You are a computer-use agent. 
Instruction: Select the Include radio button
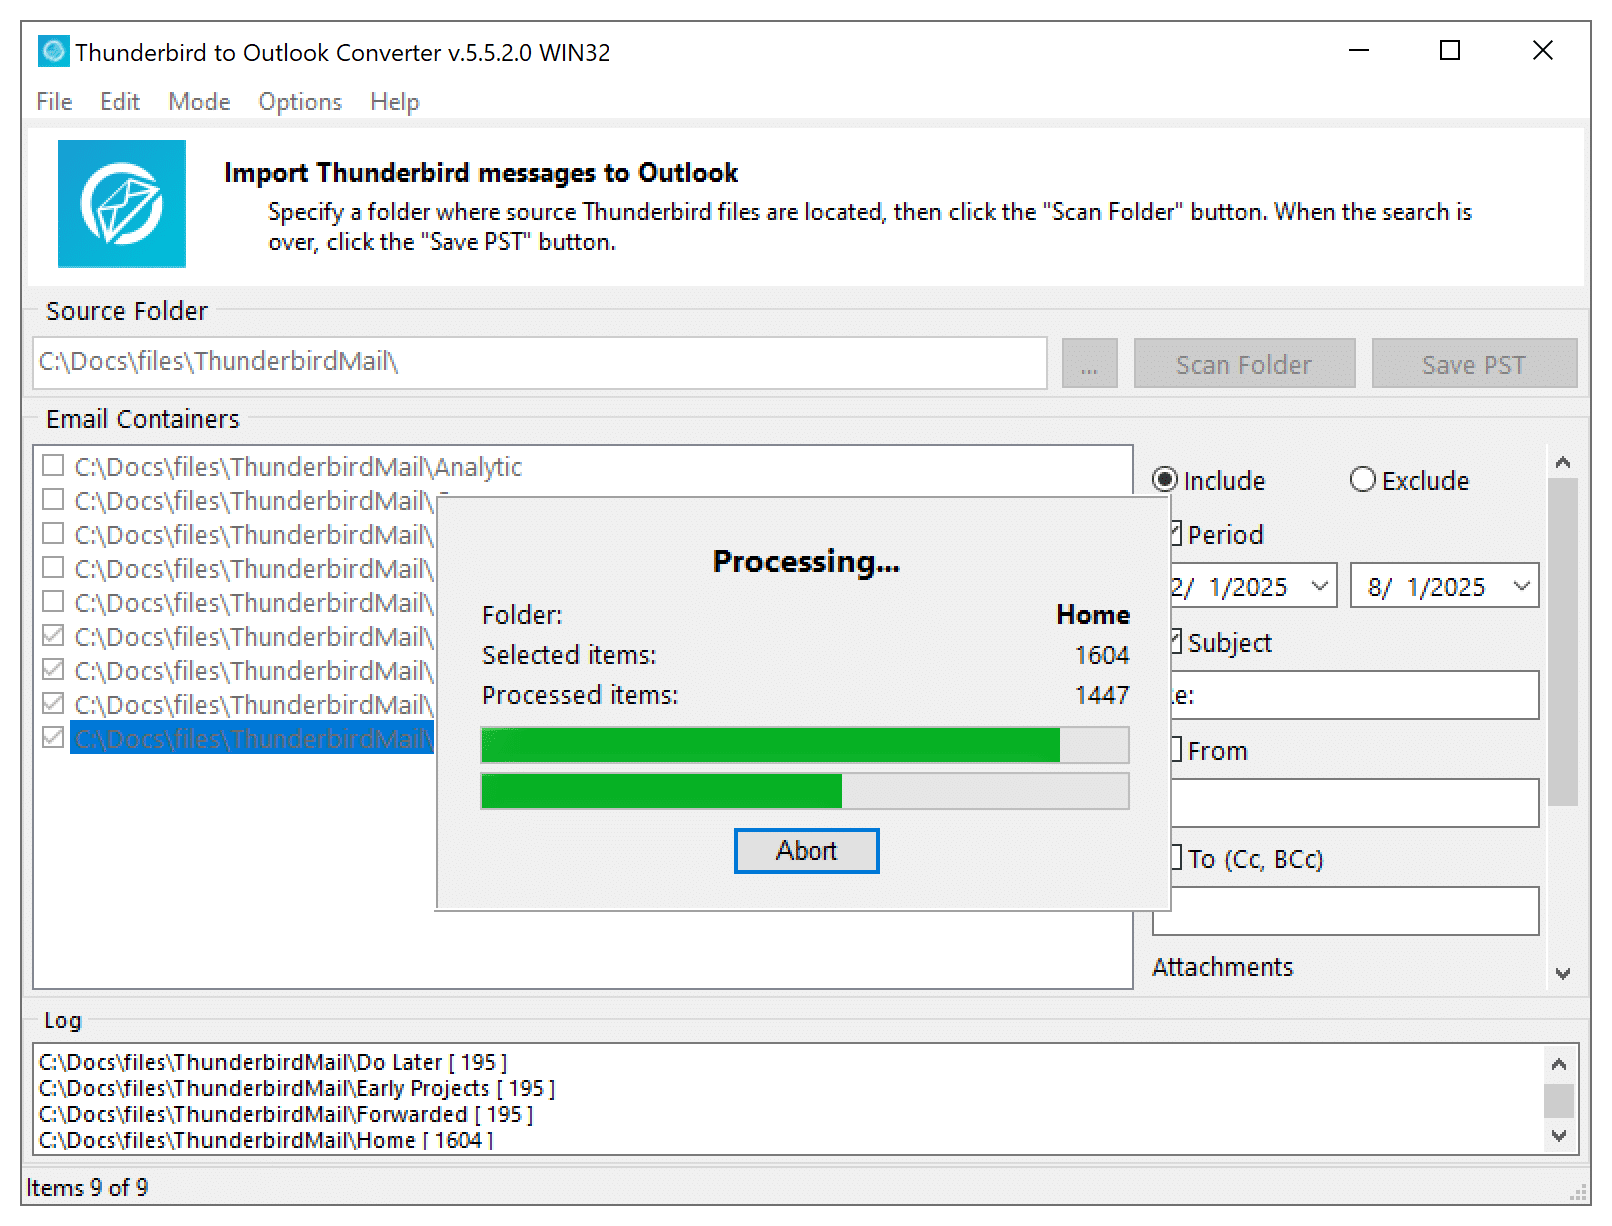(x=1164, y=480)
